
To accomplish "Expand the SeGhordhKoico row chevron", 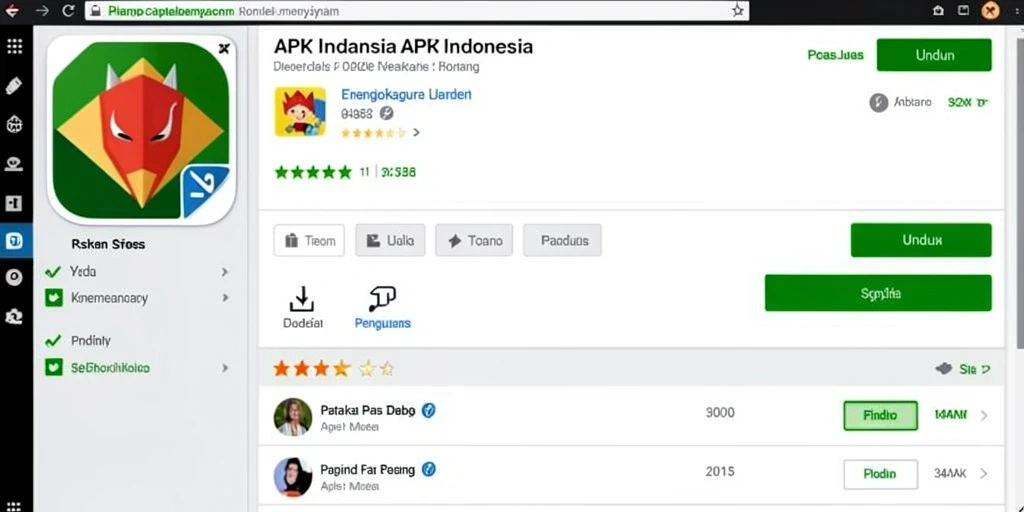I will [225, 368].
